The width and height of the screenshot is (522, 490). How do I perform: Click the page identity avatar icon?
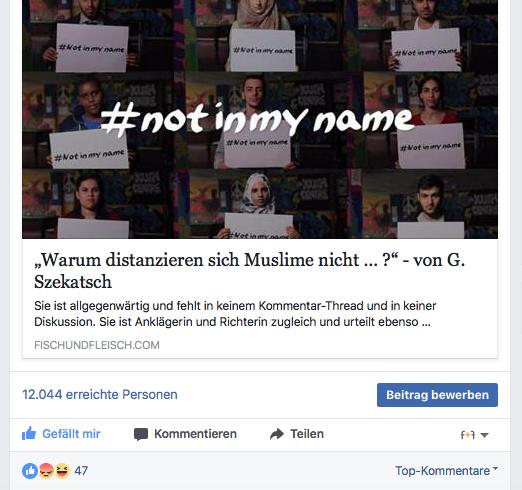coord(467,435)
